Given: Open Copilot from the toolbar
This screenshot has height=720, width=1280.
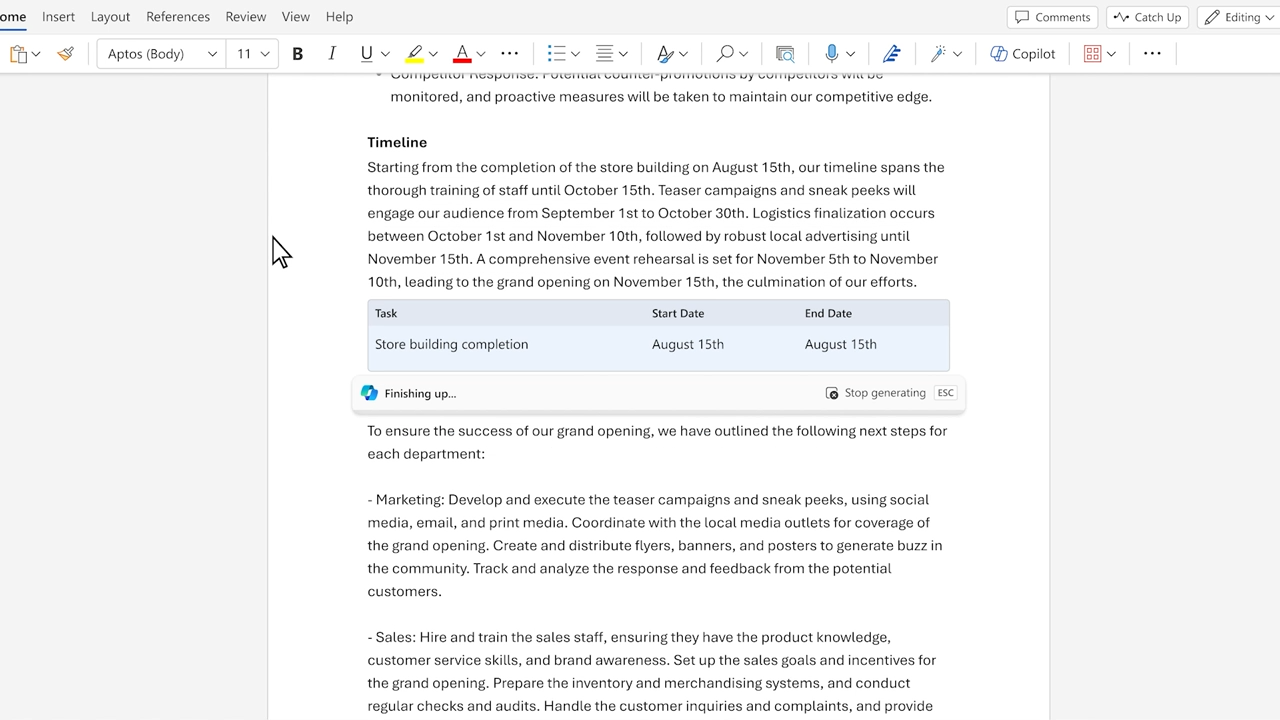Looking at the screenshot, I should (x=1023, y=54).
